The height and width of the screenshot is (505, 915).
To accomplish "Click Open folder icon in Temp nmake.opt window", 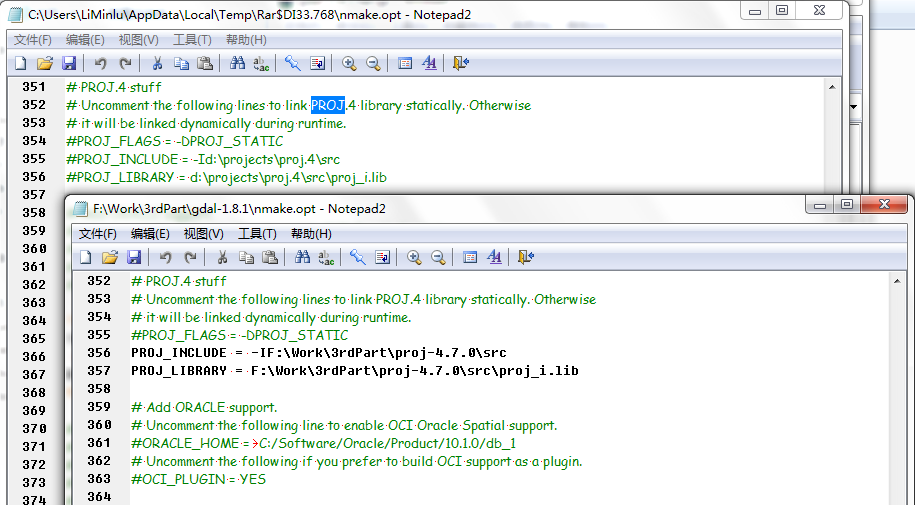I will tap(45, 63).
